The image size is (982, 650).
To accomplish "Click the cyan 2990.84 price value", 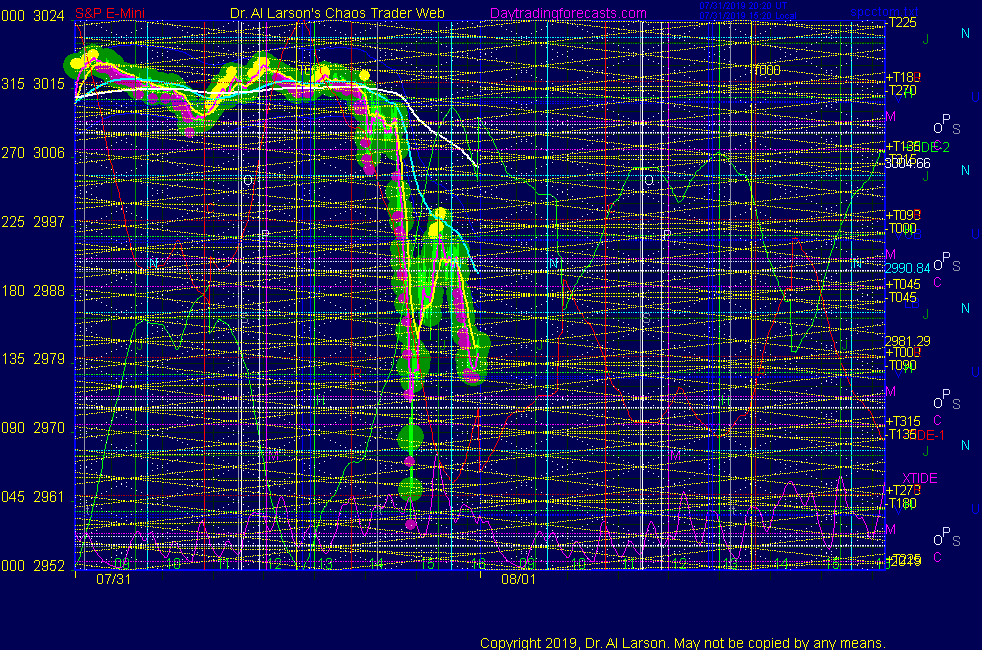I will tap(907, 268).
